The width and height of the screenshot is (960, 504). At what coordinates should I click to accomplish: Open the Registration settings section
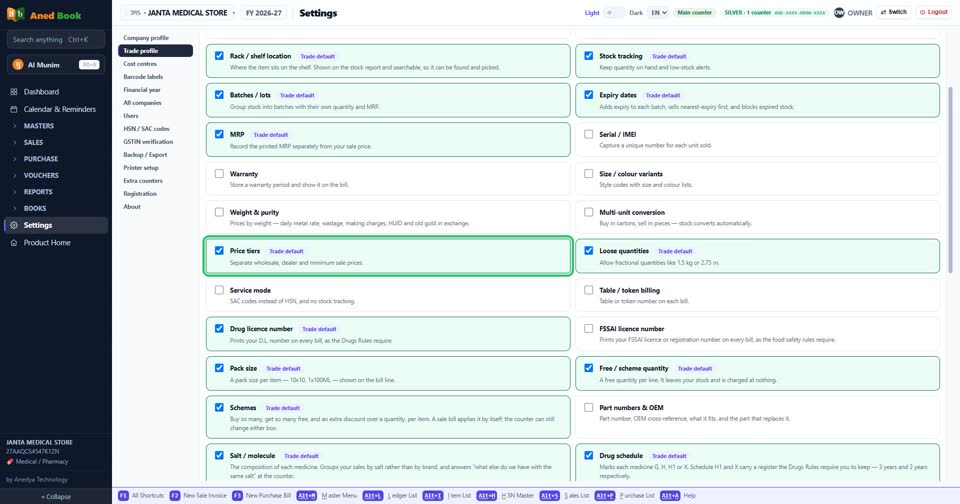pos(155,194)
